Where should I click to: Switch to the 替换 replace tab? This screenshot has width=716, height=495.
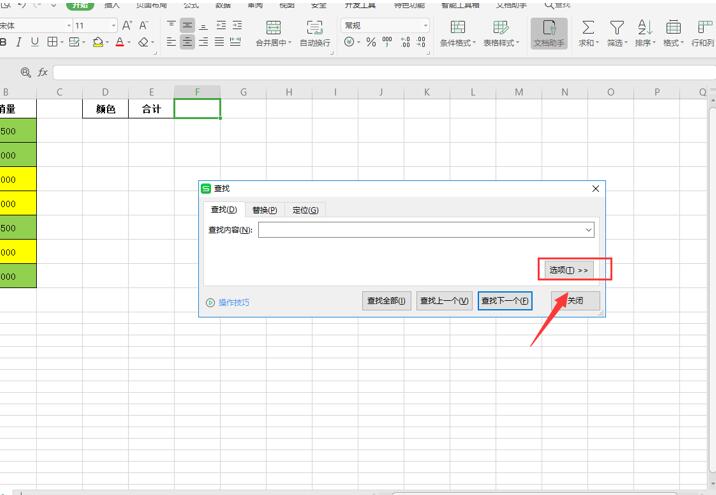coord(265,210)
